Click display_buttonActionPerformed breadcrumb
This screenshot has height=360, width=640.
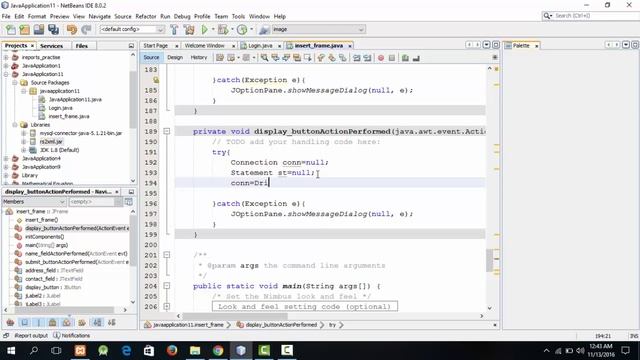(x=281, y=325)
